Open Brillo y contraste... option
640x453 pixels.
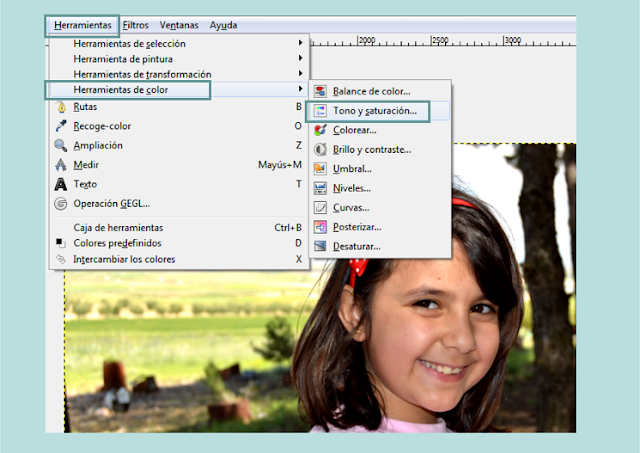380,149
